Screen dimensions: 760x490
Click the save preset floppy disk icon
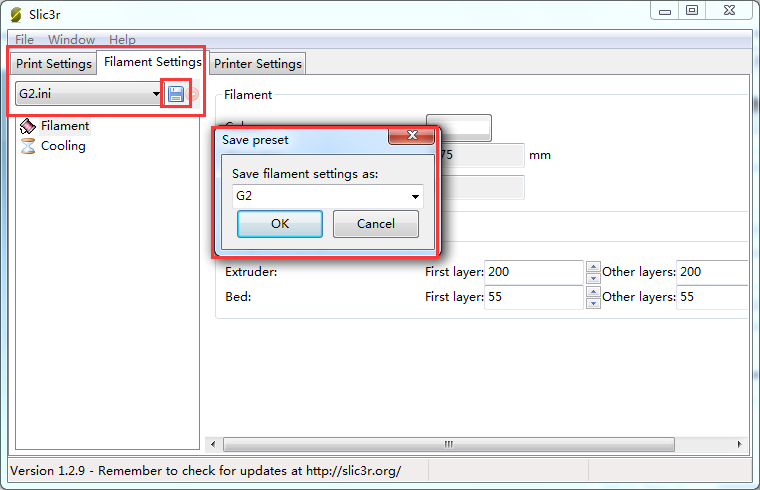(x=175, y=94)
